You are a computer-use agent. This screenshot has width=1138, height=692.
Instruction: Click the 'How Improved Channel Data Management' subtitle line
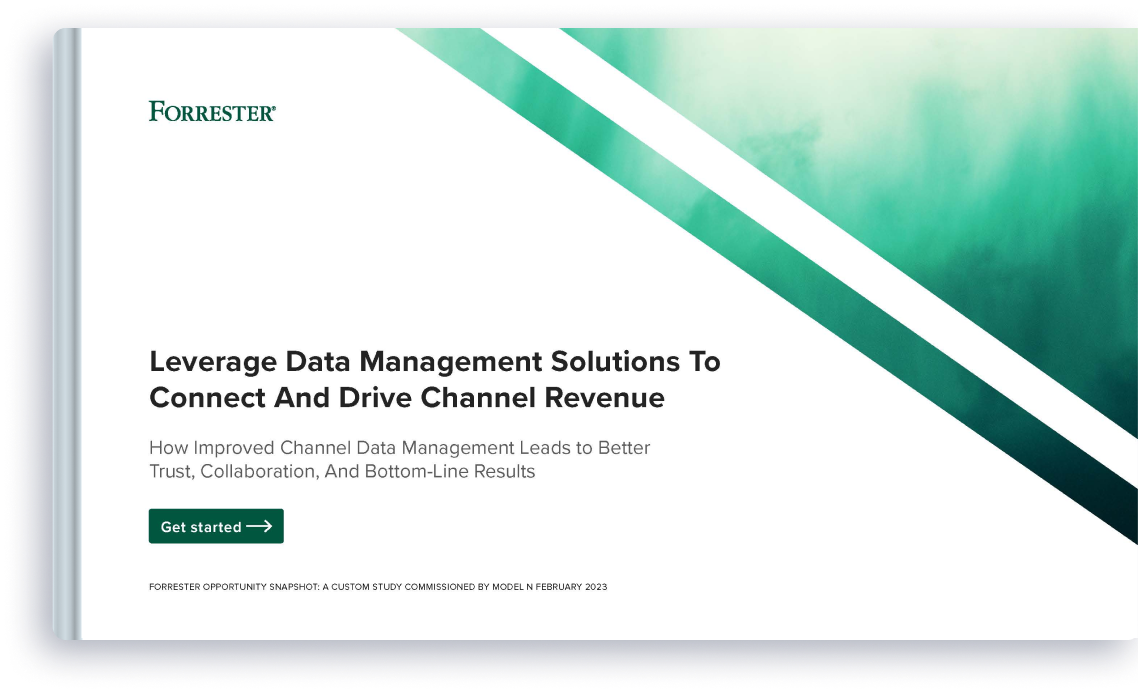(x=399, y=447)
